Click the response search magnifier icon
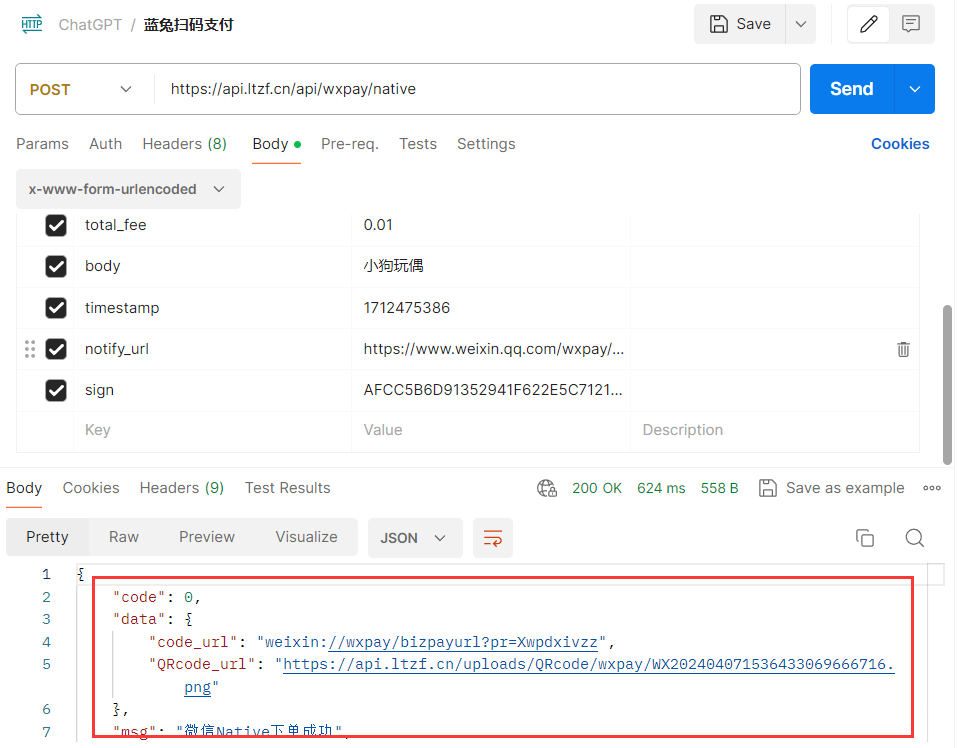Viewport: 959px width, 748px height. [914, 538]
